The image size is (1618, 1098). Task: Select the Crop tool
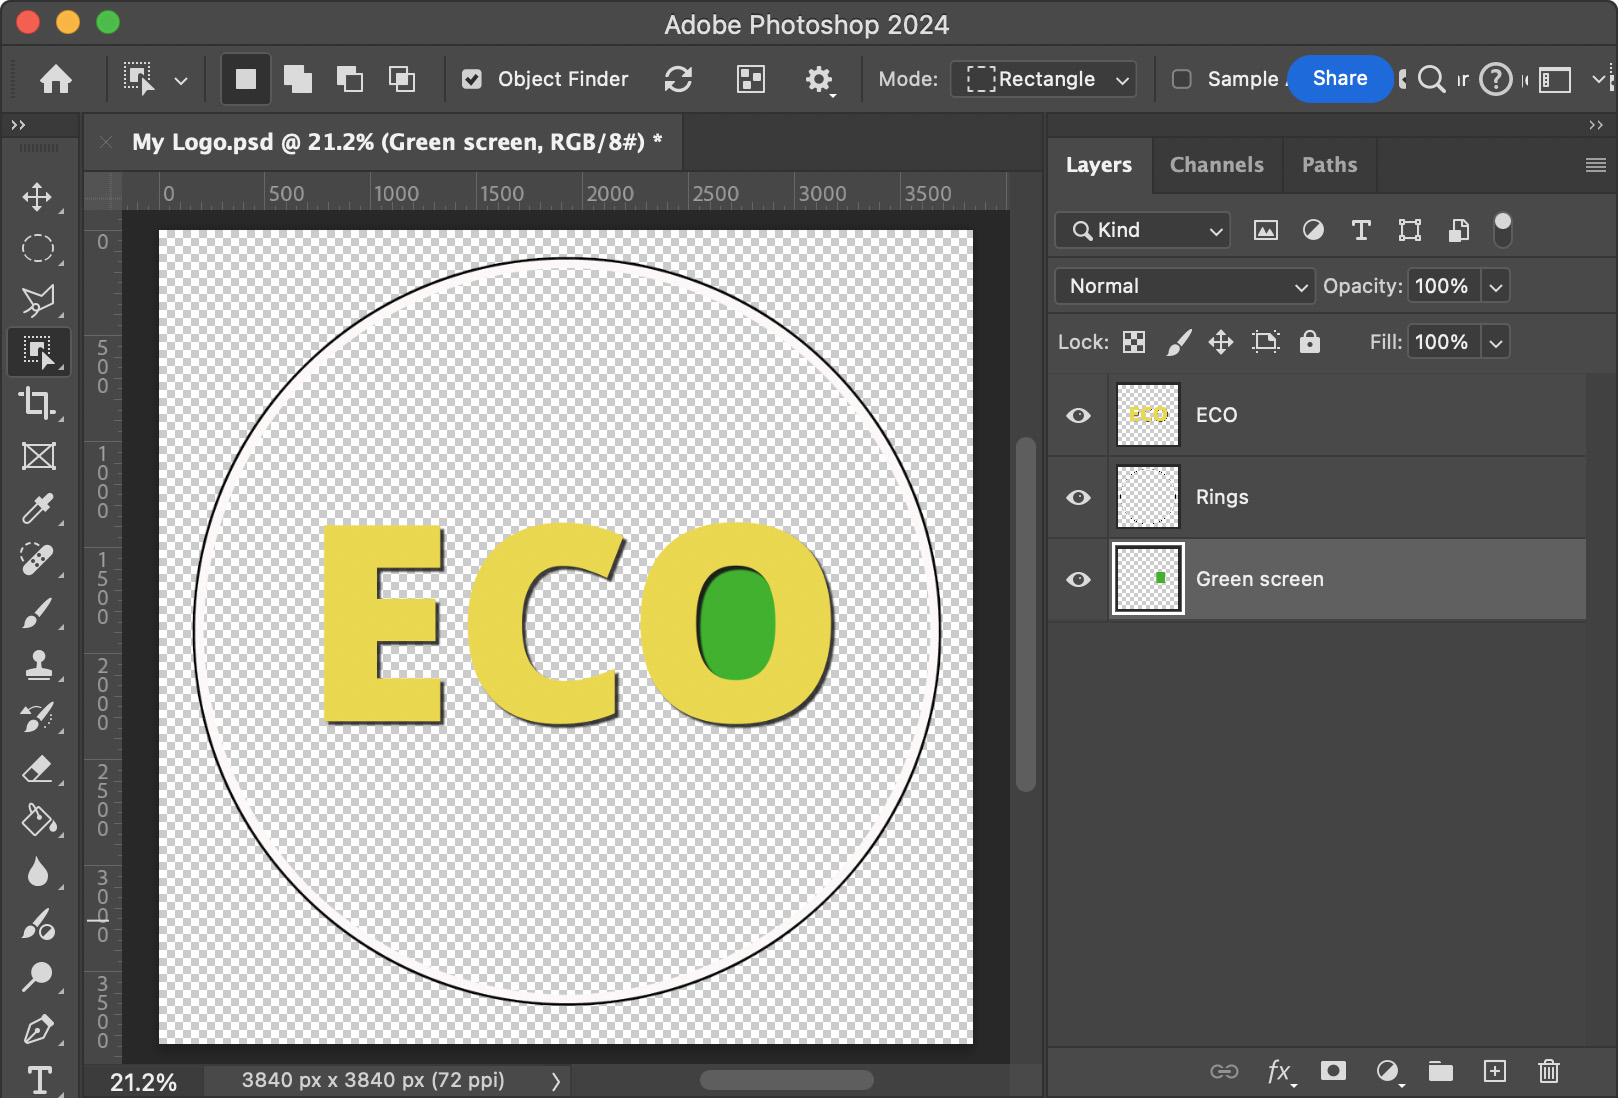click(38, 403)
